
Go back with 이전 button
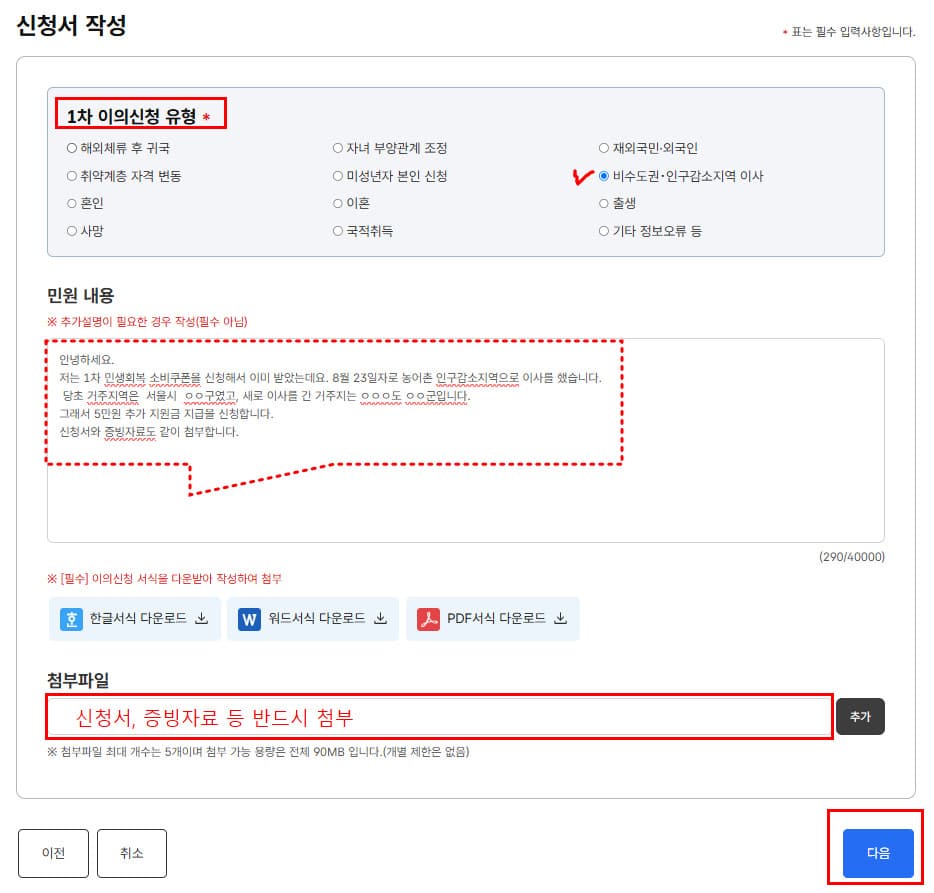pos(54,854)
